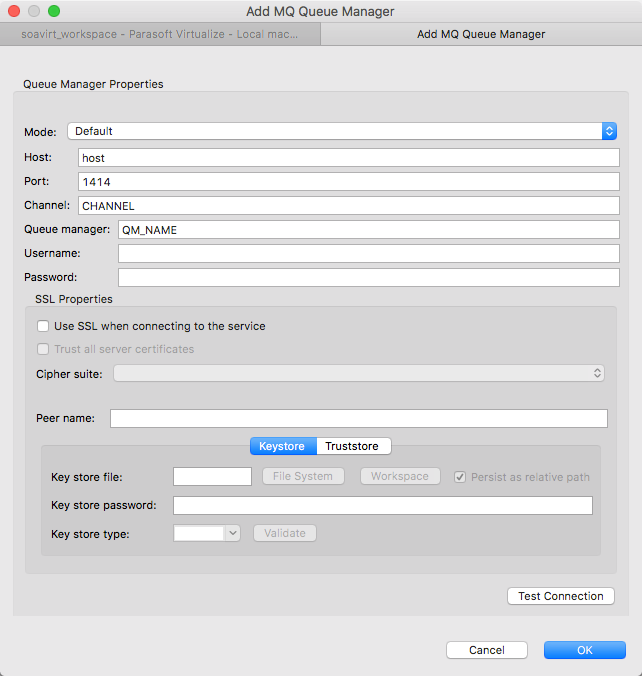The width and height of the screenshot is (642, 676).
Task: Focus the Username text field
Action: coord(369,254)
